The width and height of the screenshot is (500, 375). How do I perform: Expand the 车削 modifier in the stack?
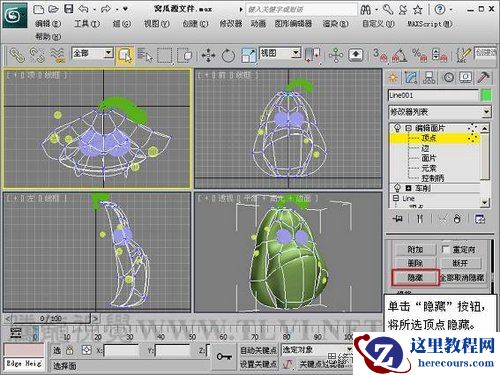[x=409, y=188]
